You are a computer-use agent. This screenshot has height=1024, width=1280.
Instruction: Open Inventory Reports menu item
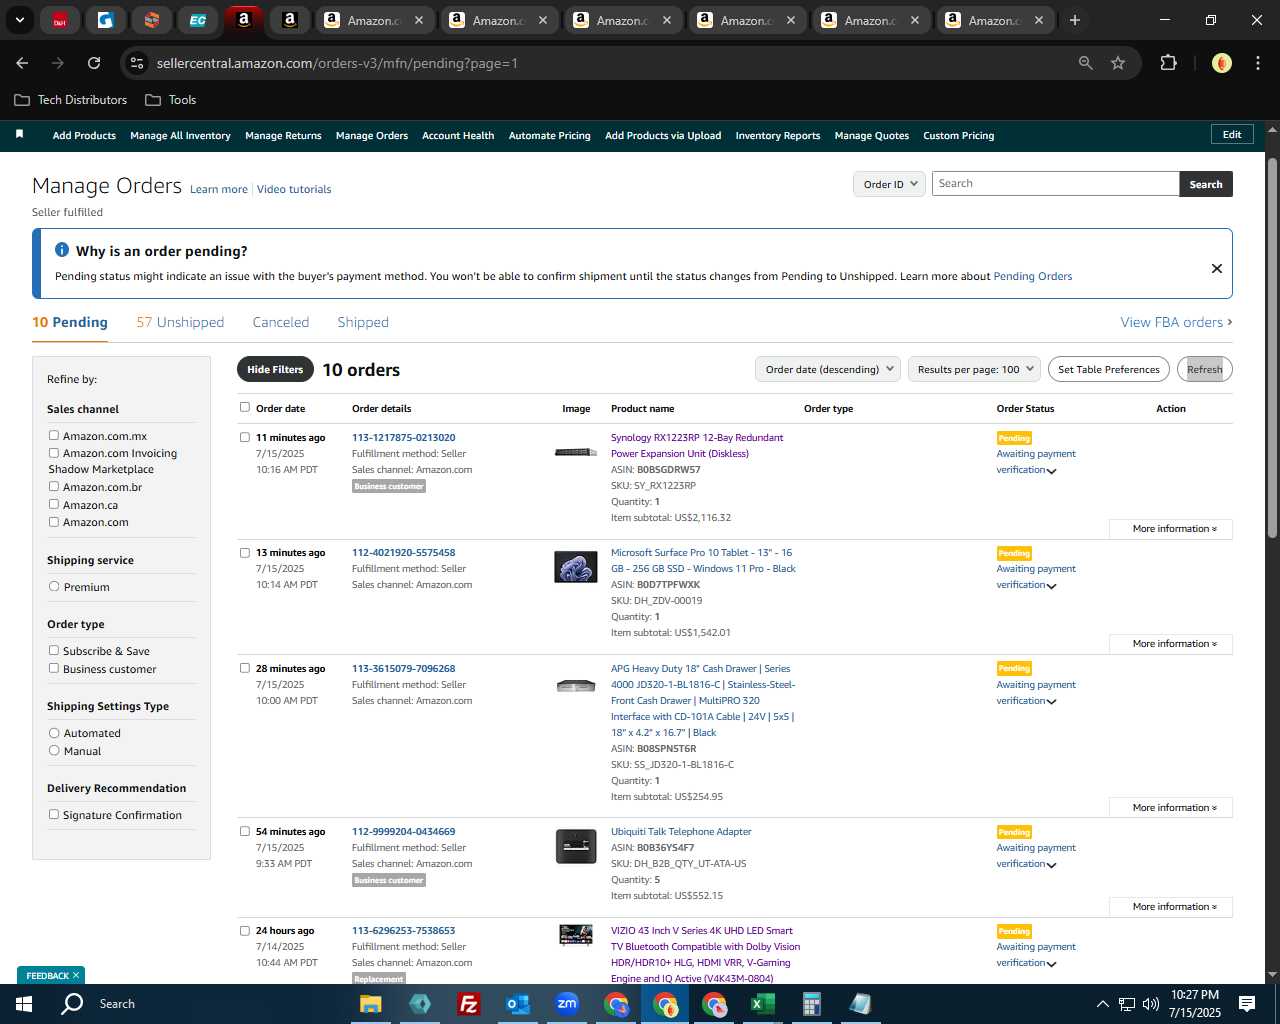click(778, 136)
